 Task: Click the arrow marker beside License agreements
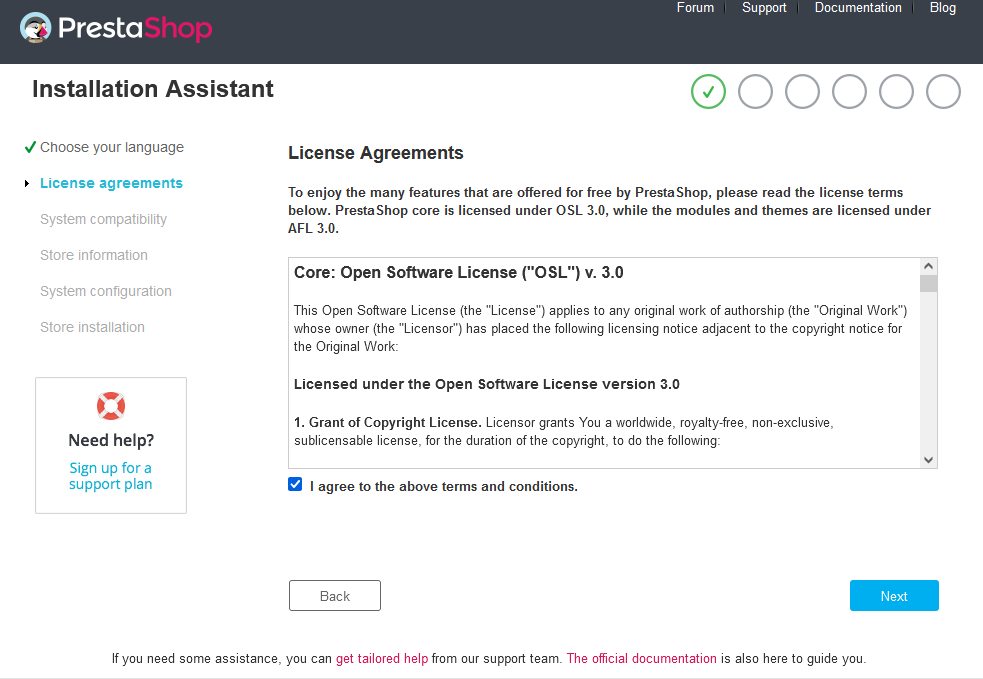tap(27, 184)
